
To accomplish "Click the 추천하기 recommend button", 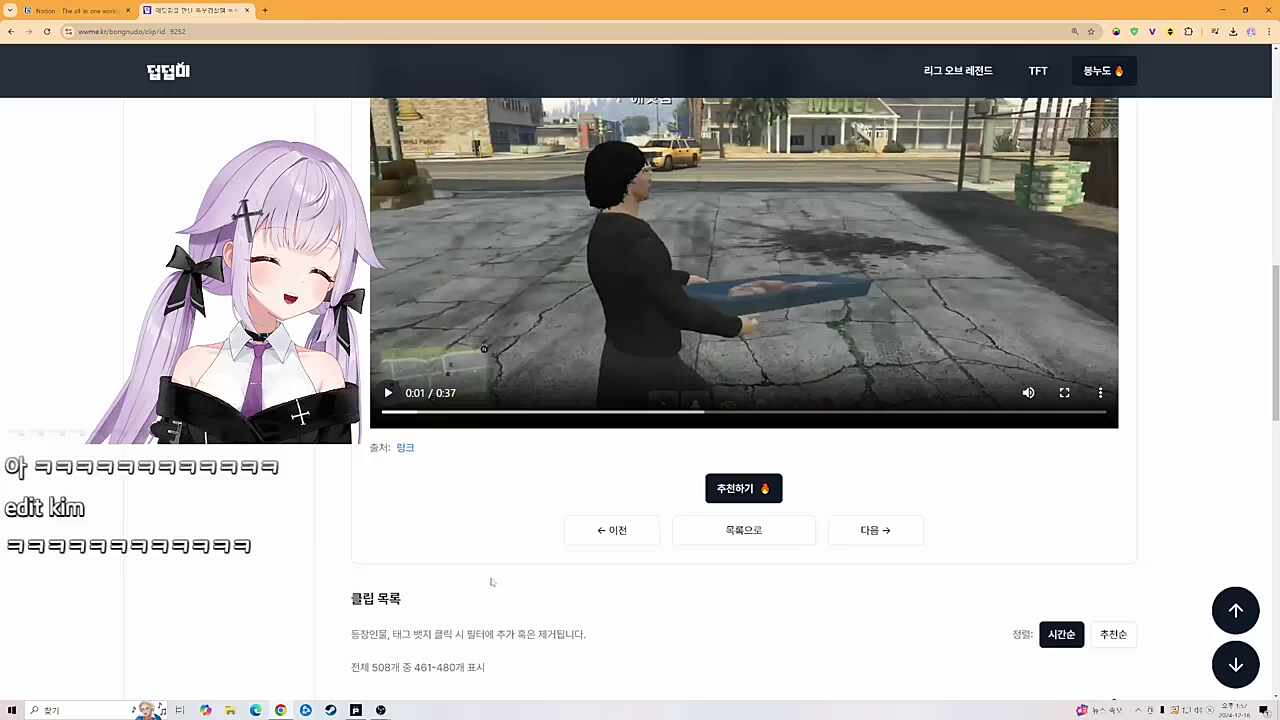I will pyautogui.click(x=744, y=489).
